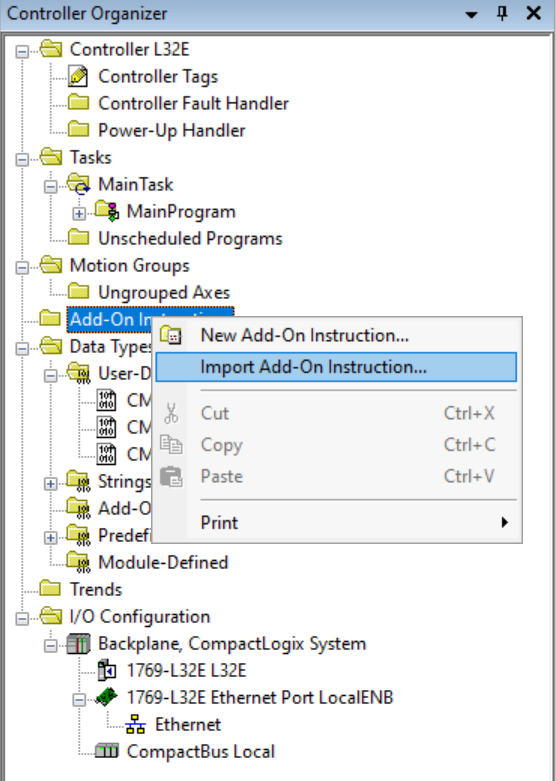Click the MainProgram folder icon
The image size is (556, 781).
coord(107,211)
